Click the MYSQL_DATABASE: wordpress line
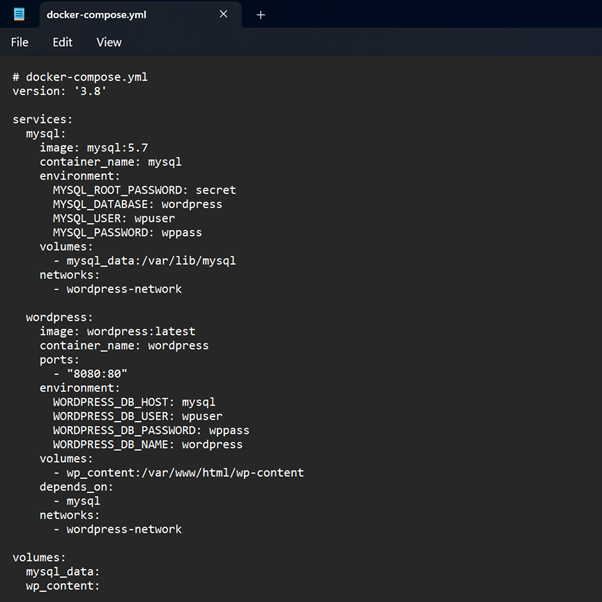This screenshot has width=602, height=602. click(x=137, y=204)
